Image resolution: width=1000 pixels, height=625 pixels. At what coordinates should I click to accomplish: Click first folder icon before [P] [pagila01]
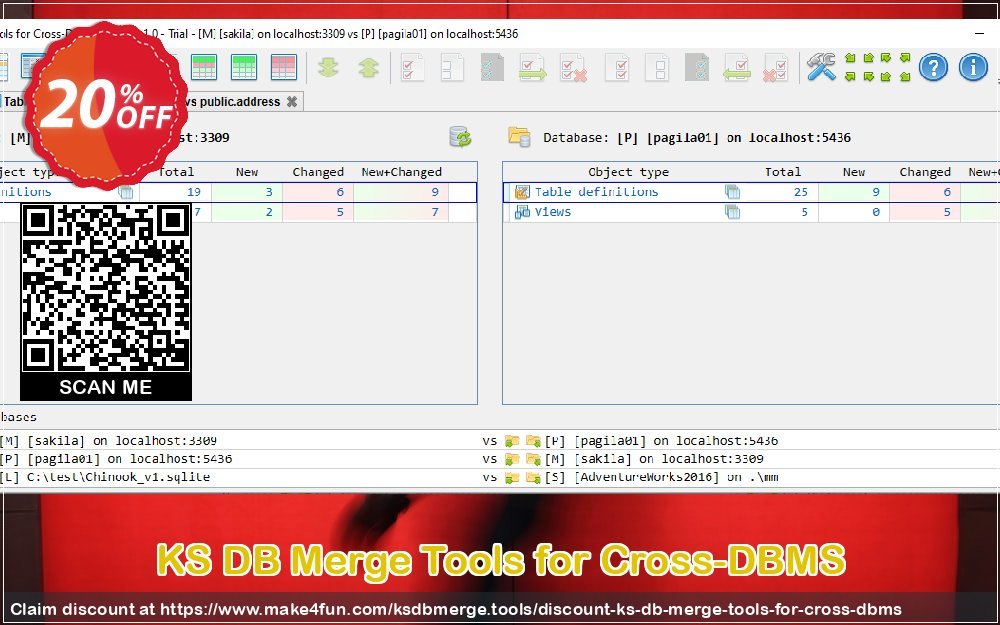coord(511,441)
